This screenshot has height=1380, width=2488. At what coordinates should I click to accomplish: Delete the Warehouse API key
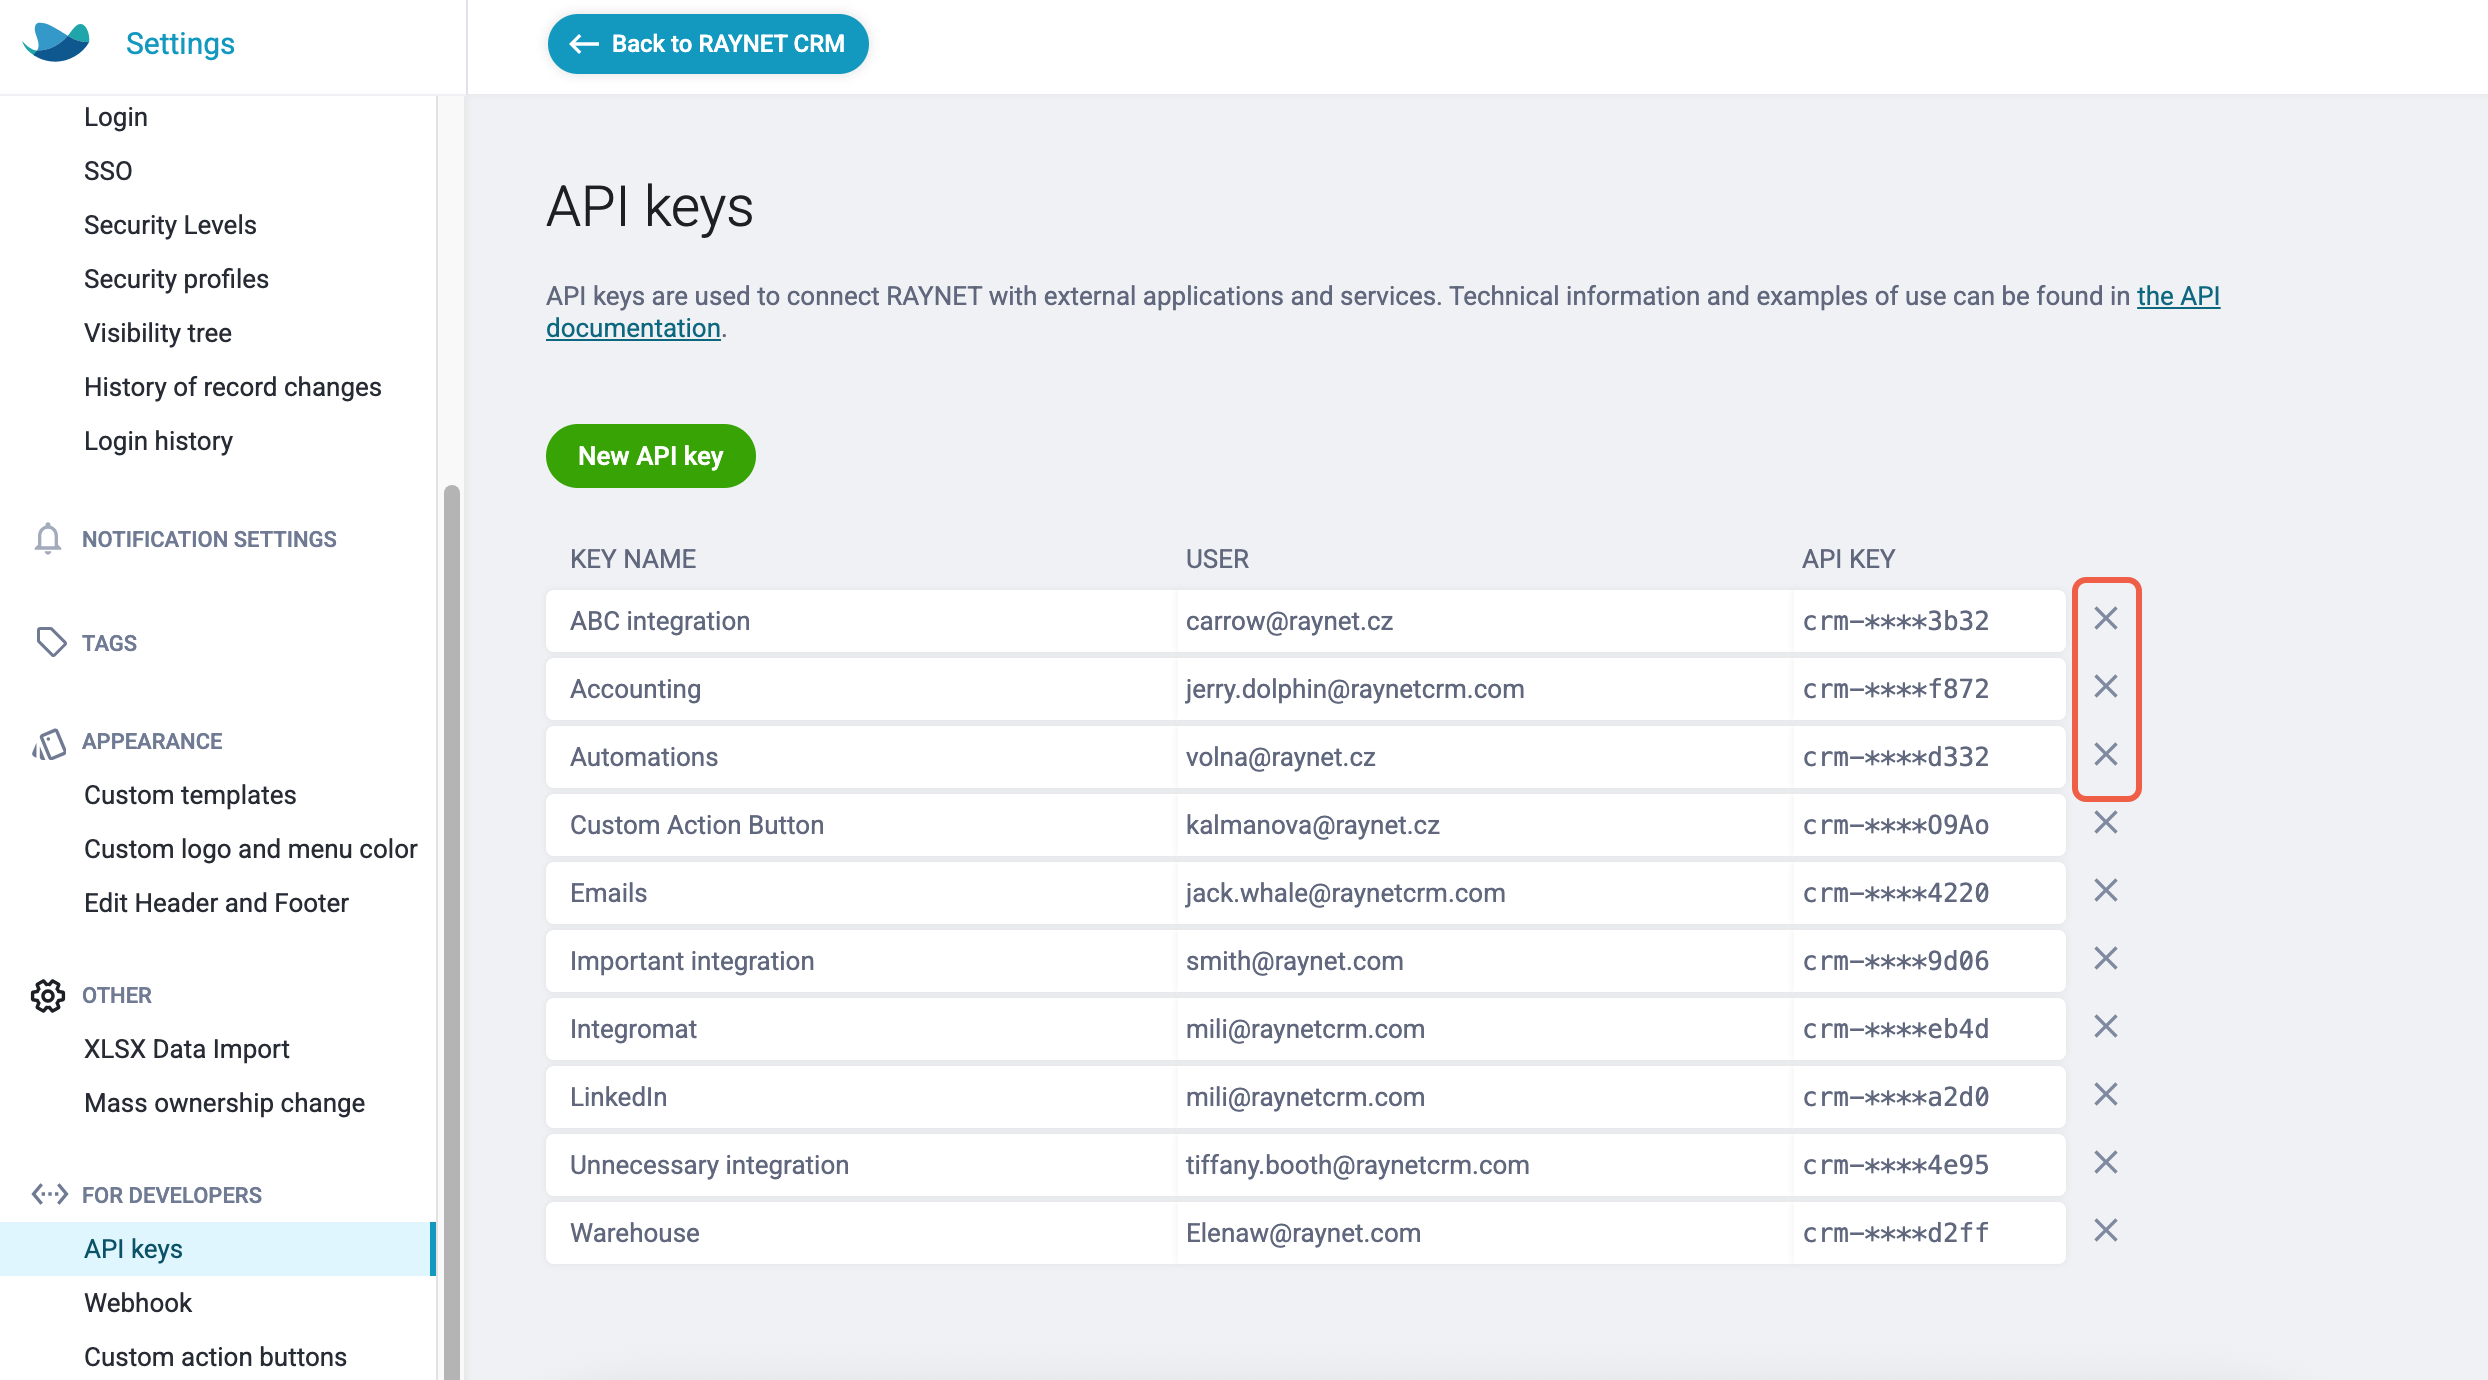point(2106,1231)
